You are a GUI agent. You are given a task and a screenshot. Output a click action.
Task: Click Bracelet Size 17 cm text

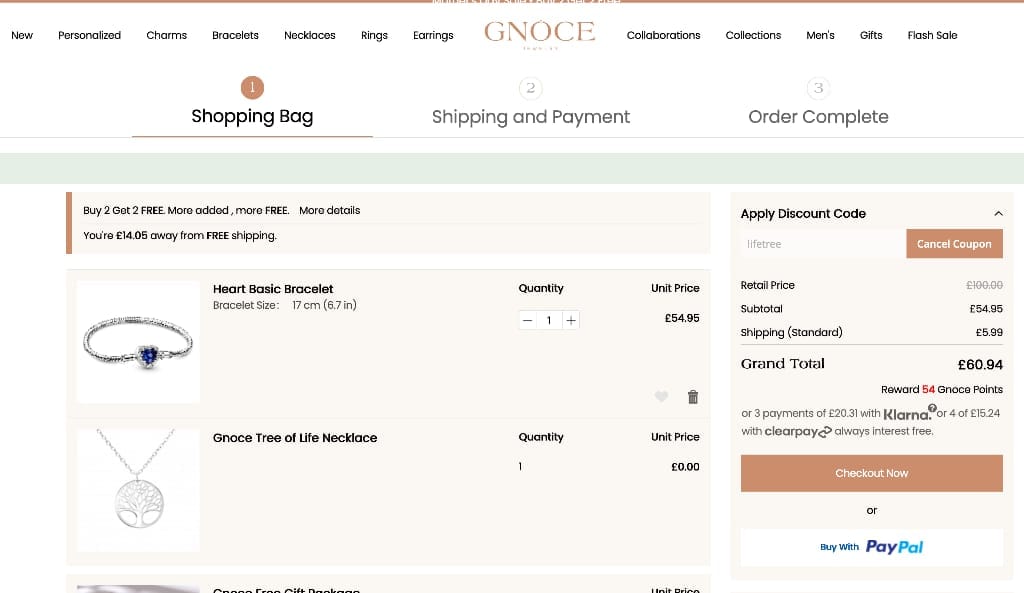285,305
